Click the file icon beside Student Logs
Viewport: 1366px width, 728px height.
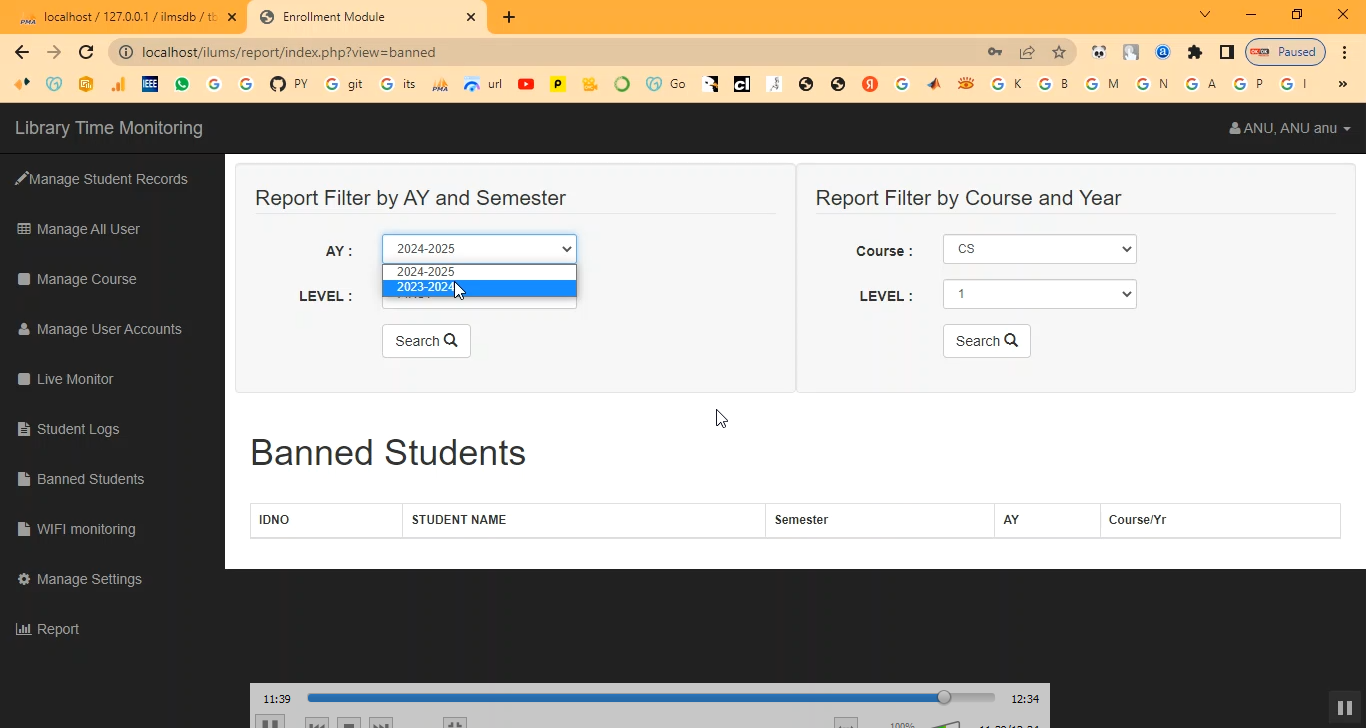point(24,429)
